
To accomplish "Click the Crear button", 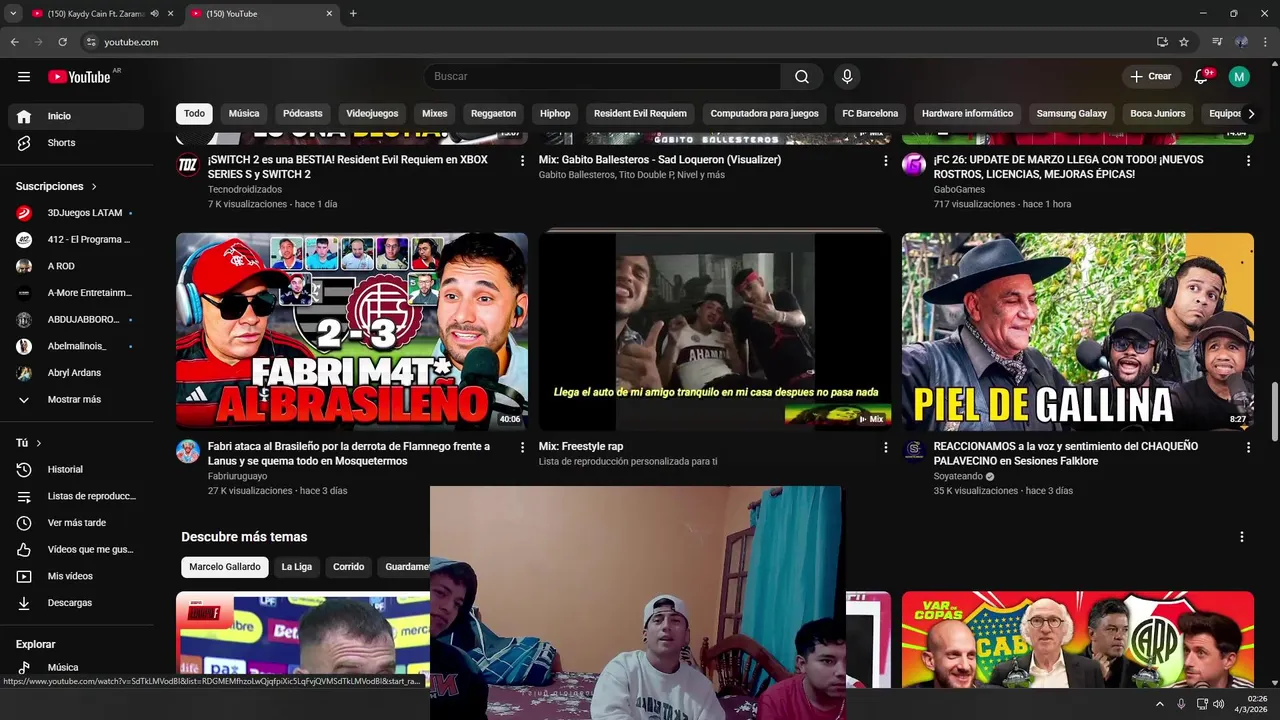I will [1150, 77].
